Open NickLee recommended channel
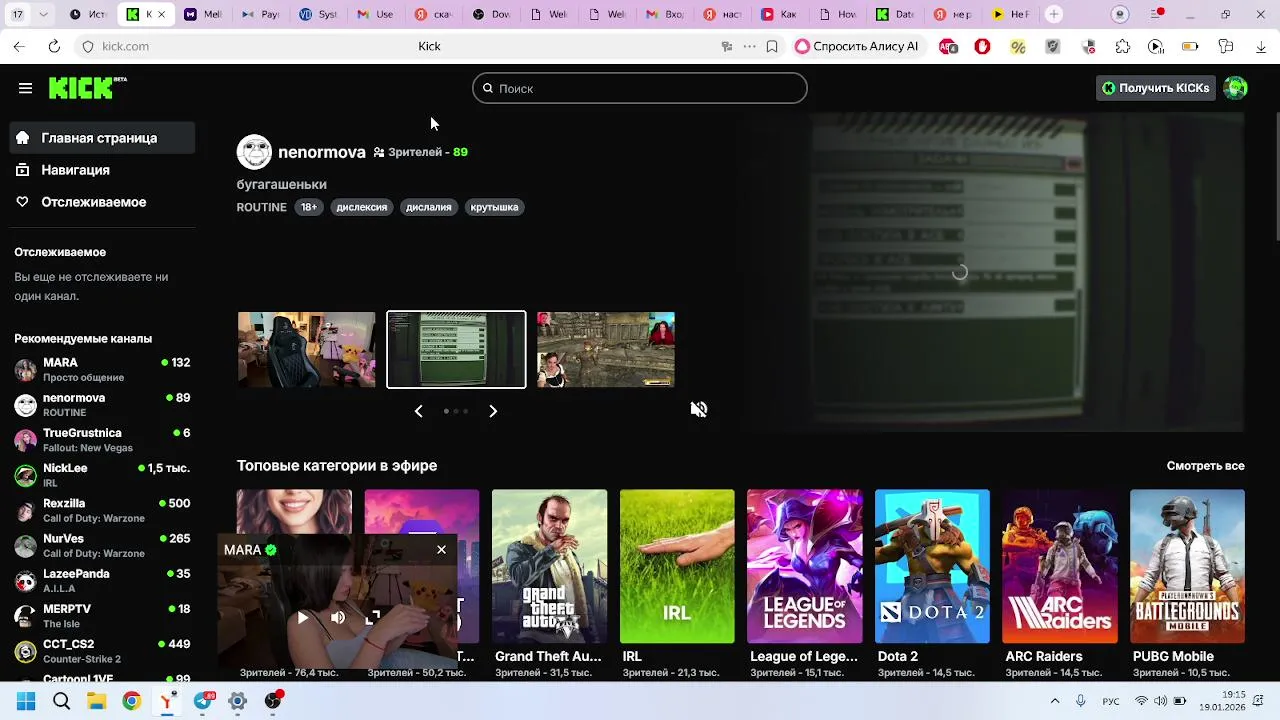 (x=102, y=475)
